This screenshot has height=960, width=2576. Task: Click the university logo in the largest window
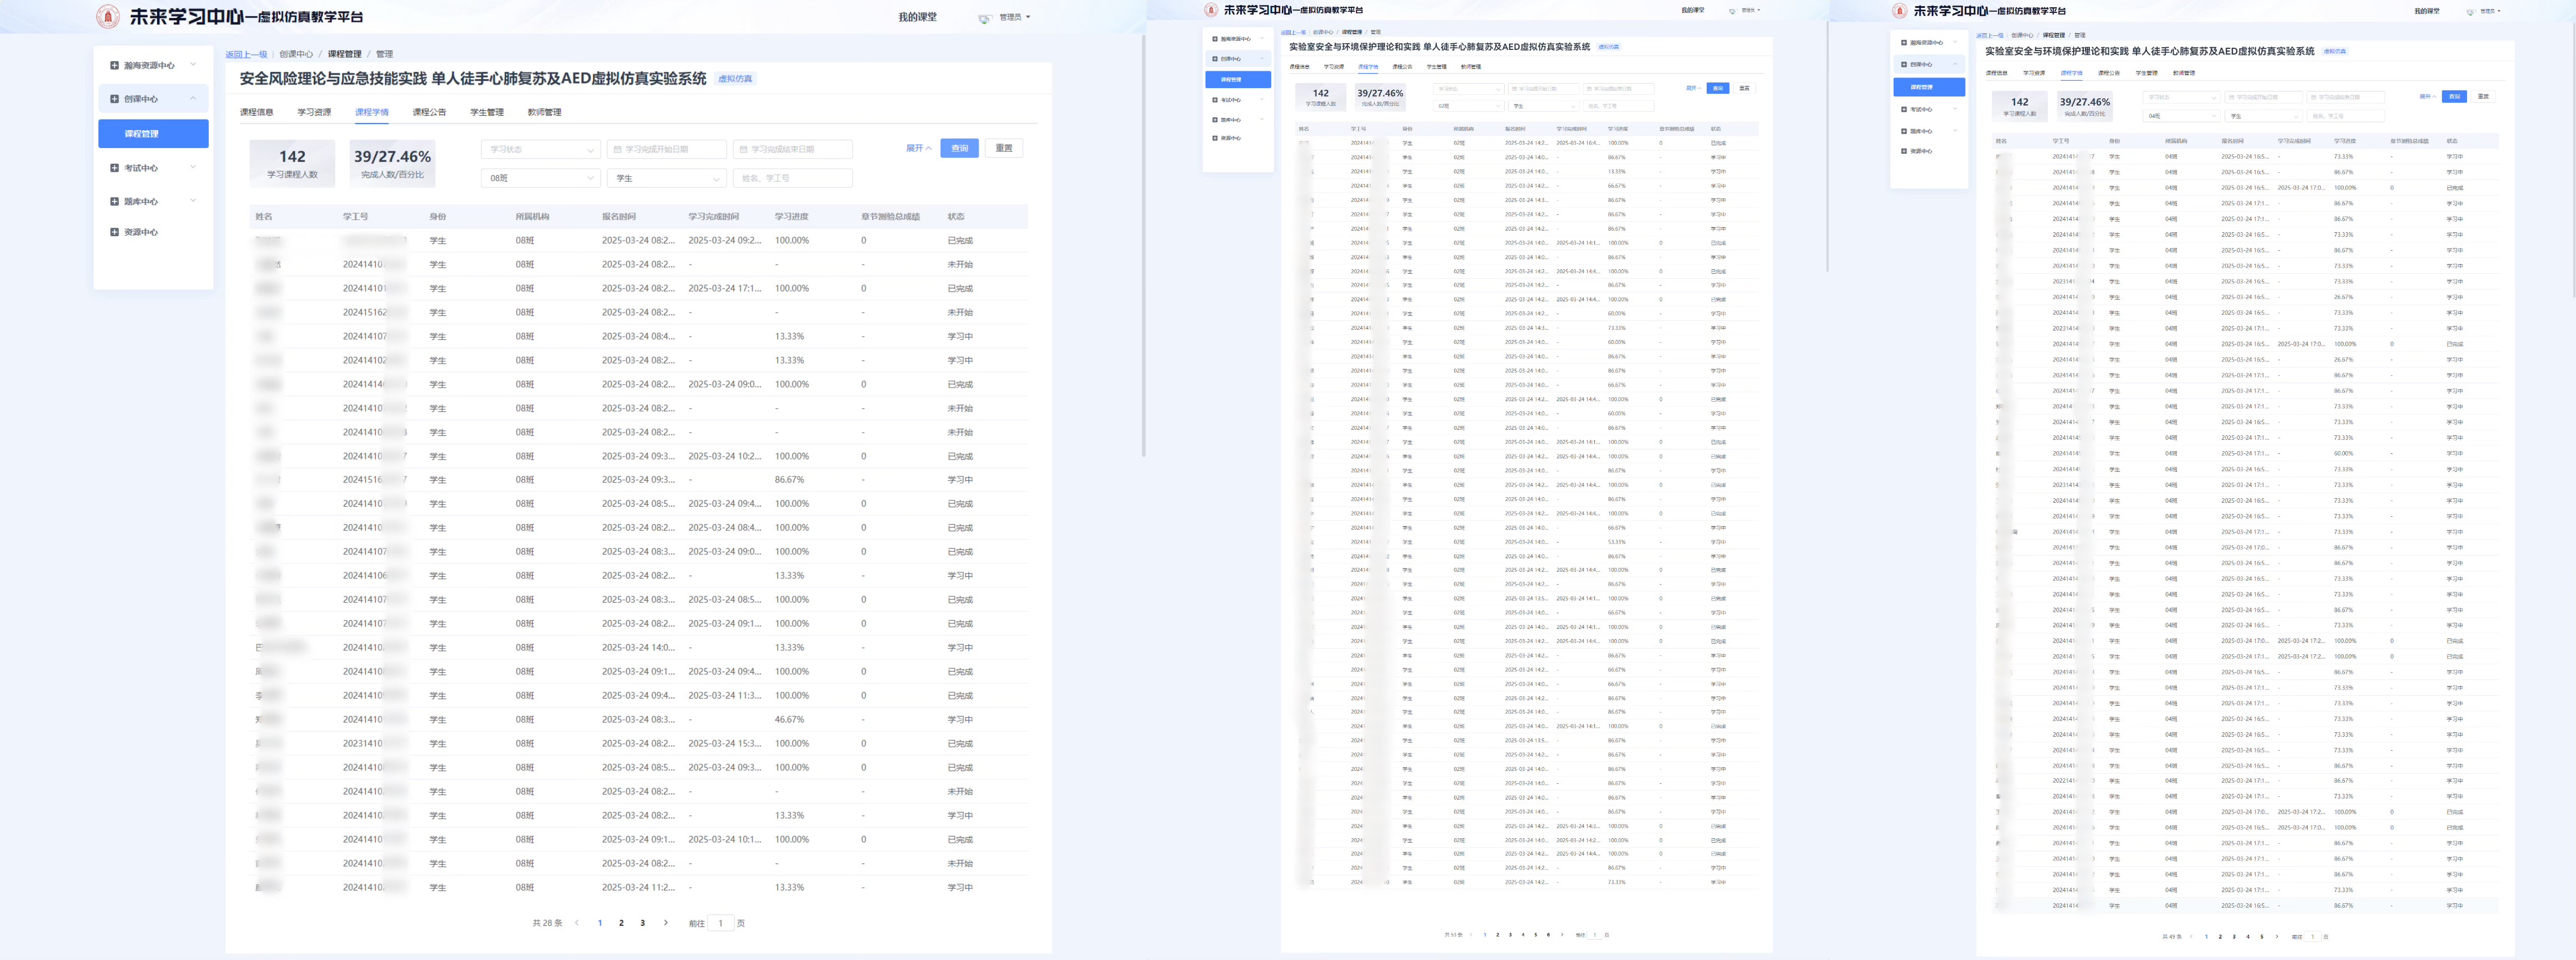tap(108, 16)
